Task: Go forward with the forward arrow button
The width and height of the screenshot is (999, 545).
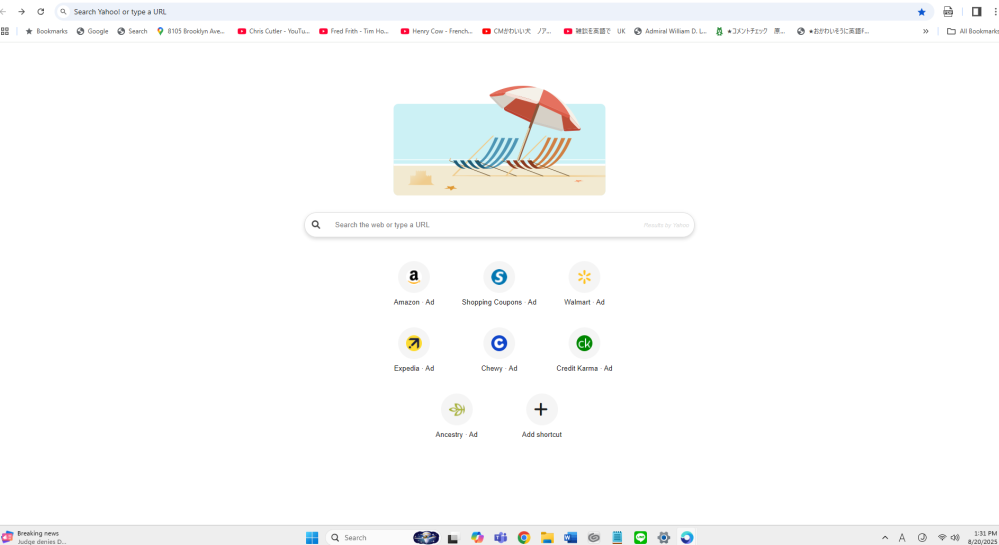Action: [x=22, y=11]
